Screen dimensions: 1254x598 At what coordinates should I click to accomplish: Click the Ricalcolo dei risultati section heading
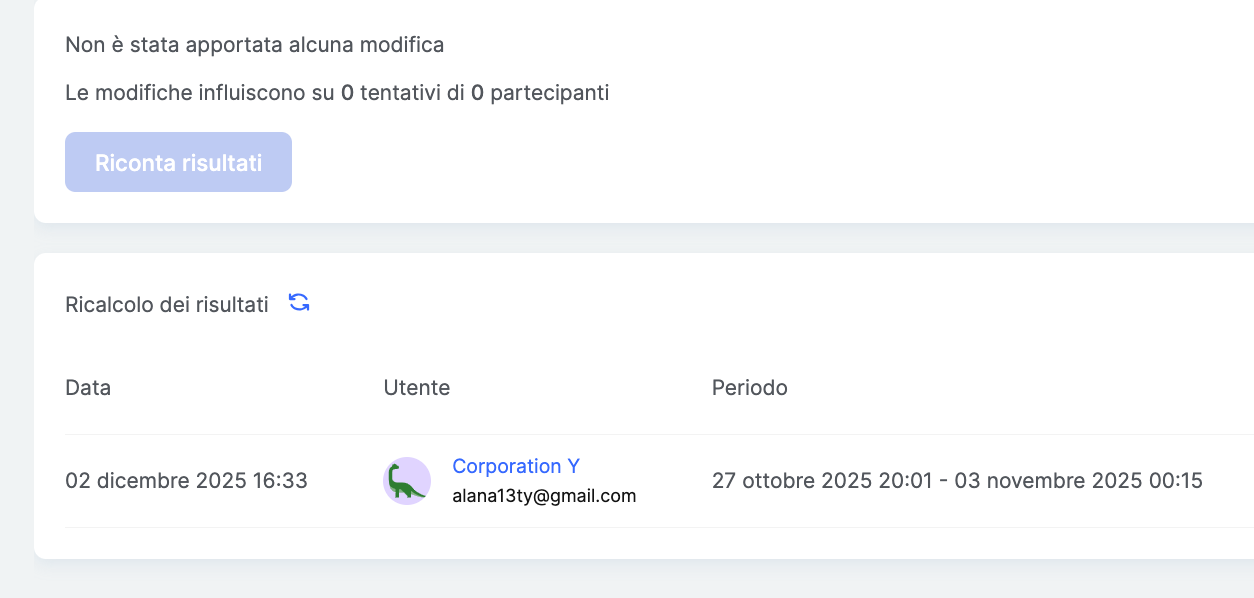[x=167, y=305]
